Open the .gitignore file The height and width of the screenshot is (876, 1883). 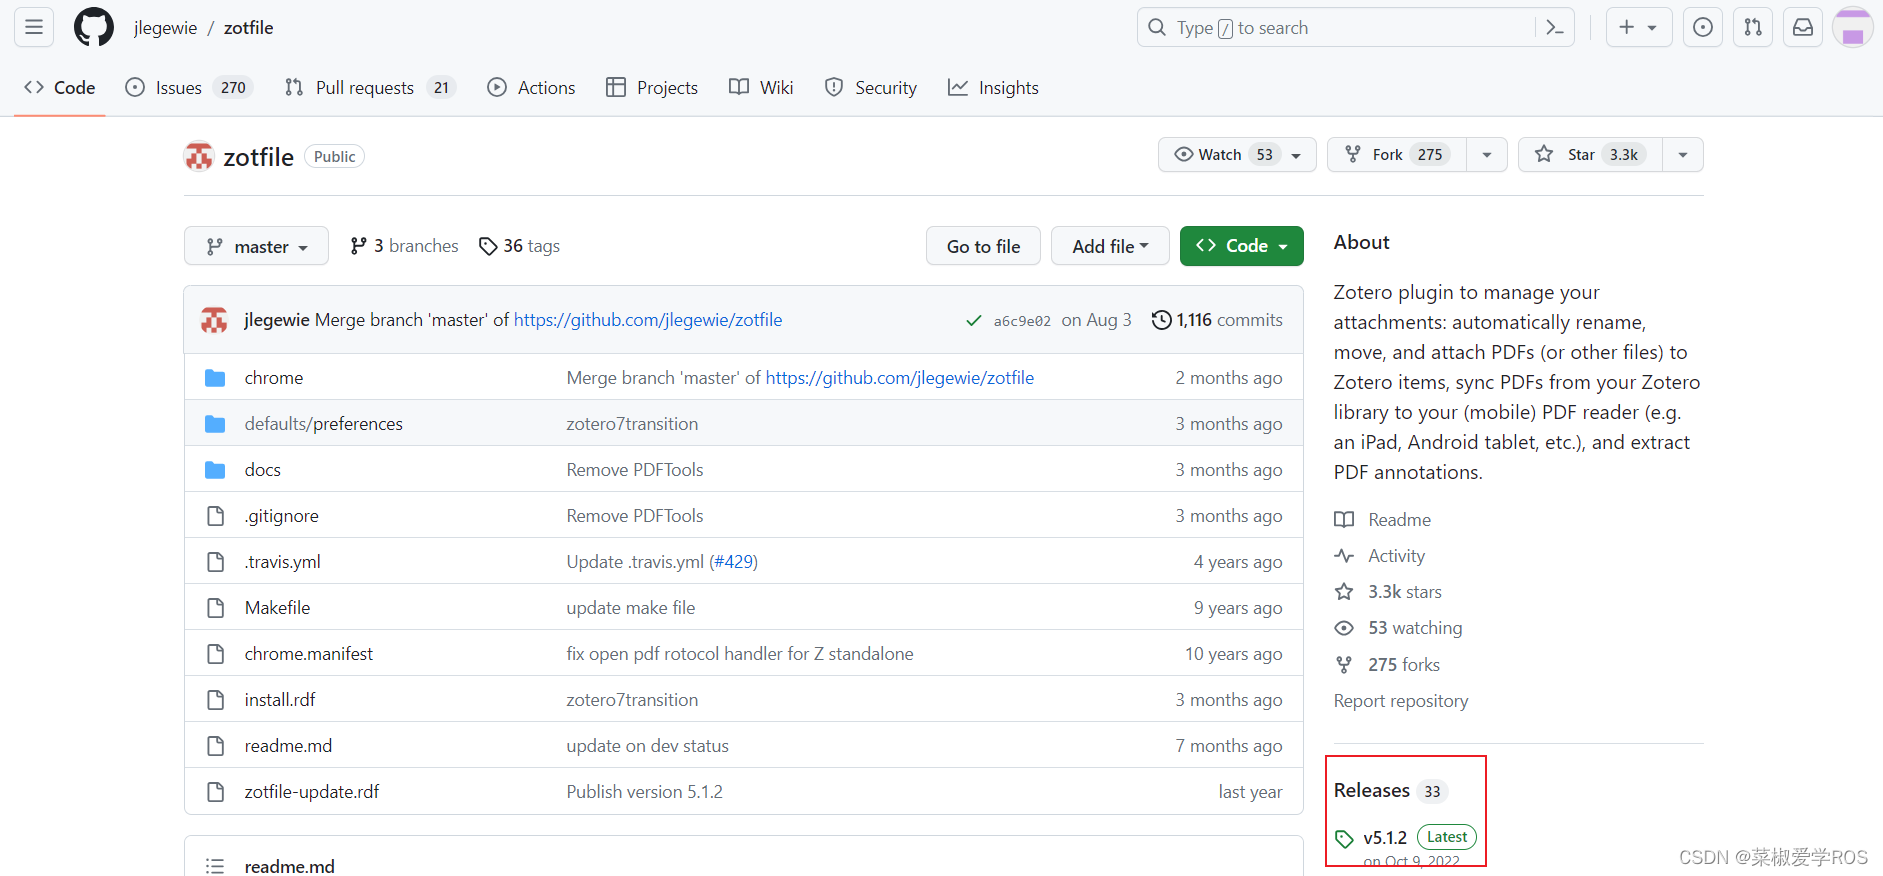282,516
